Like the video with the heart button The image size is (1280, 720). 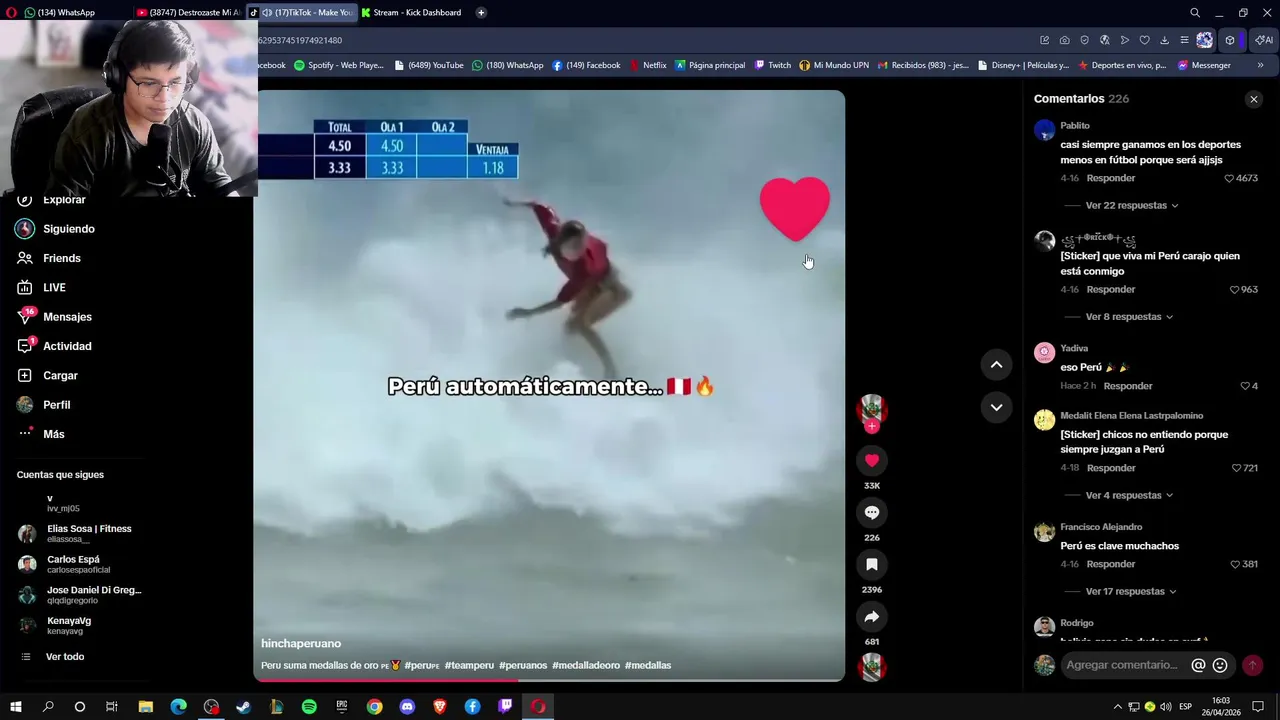(872, 460)
